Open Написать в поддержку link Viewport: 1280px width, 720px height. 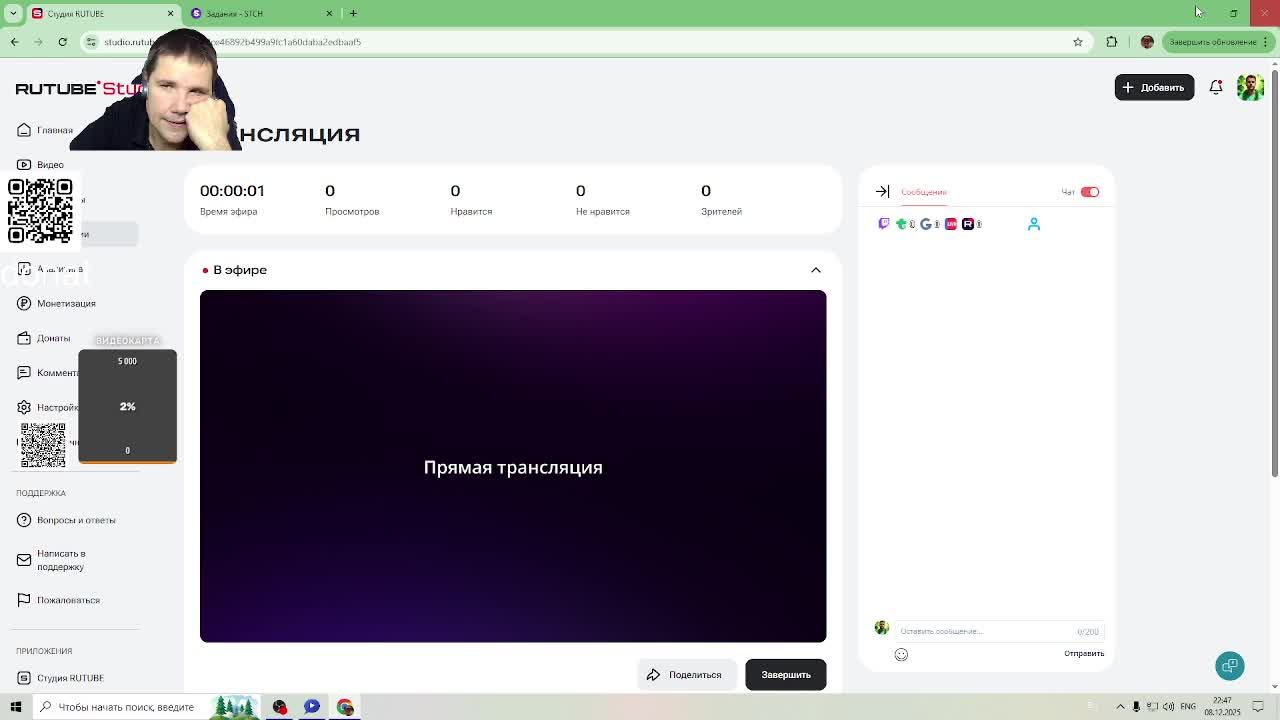click(61, 560)
